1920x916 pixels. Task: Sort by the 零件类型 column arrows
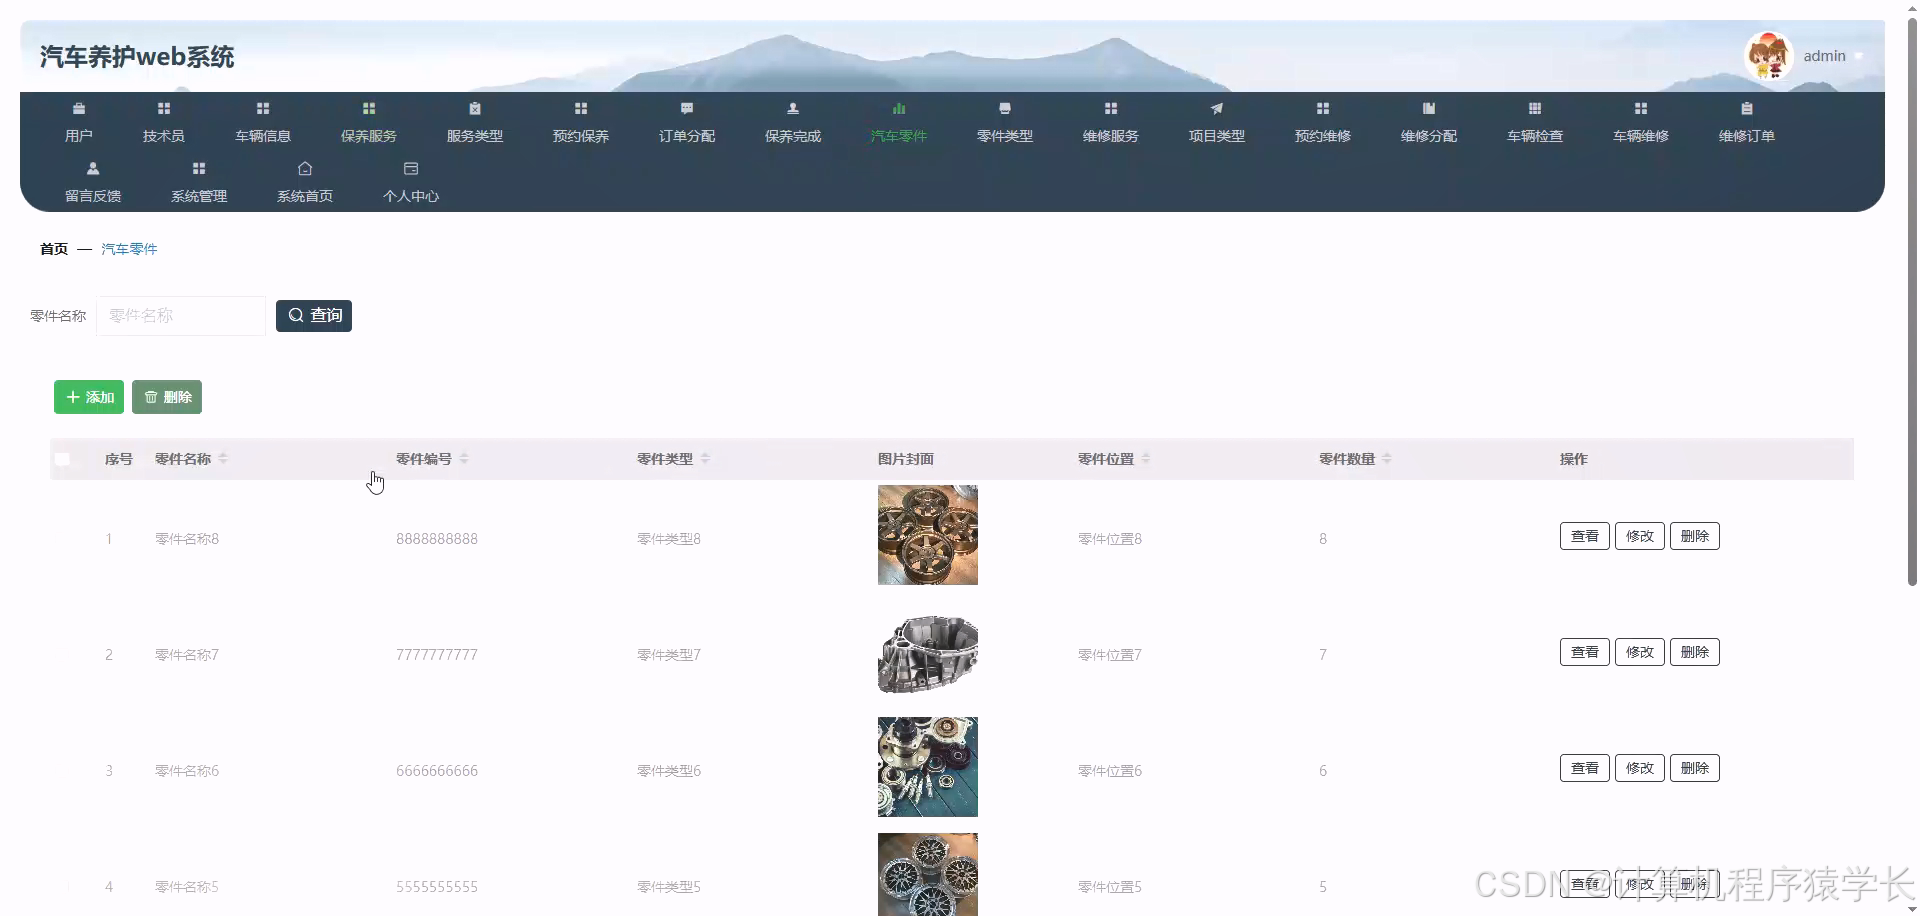(x=705, y=458)
